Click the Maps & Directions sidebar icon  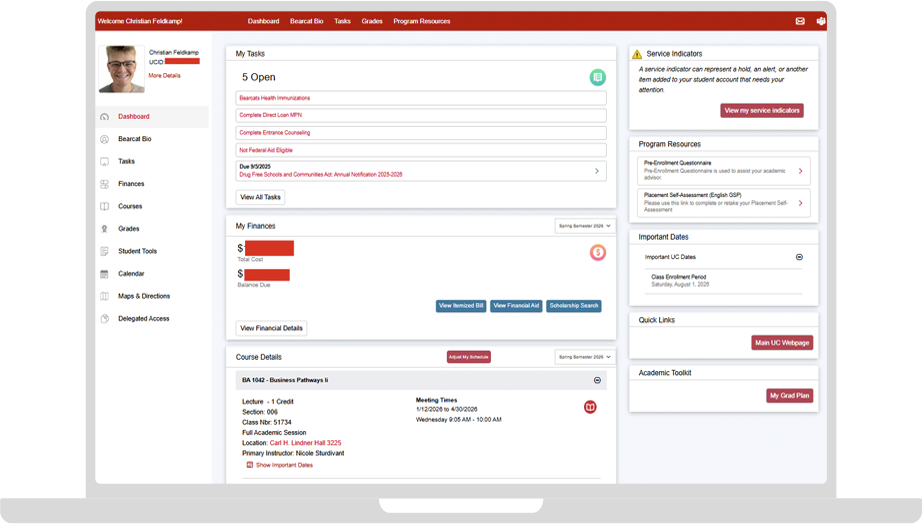tap(105, 296)
